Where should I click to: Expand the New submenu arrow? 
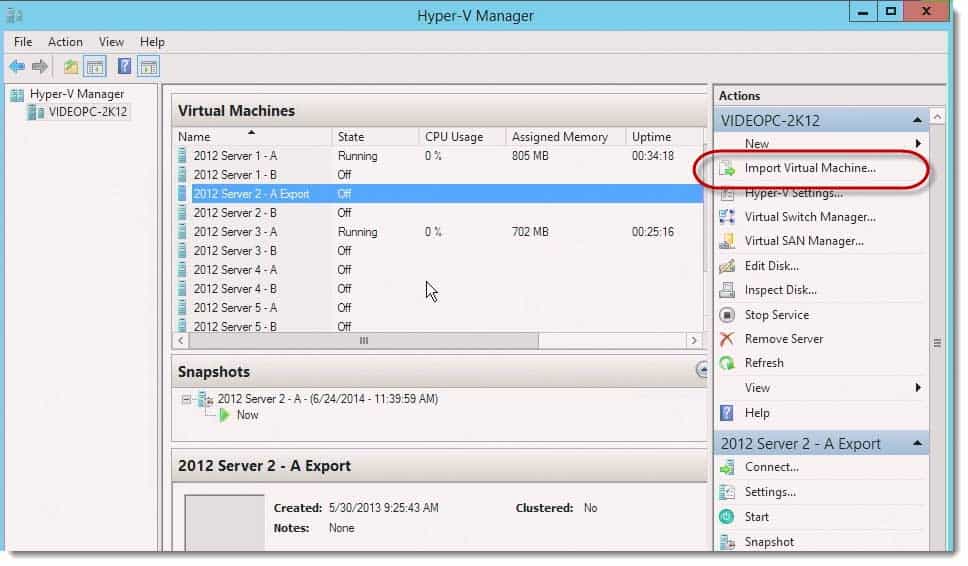(918, 144)
